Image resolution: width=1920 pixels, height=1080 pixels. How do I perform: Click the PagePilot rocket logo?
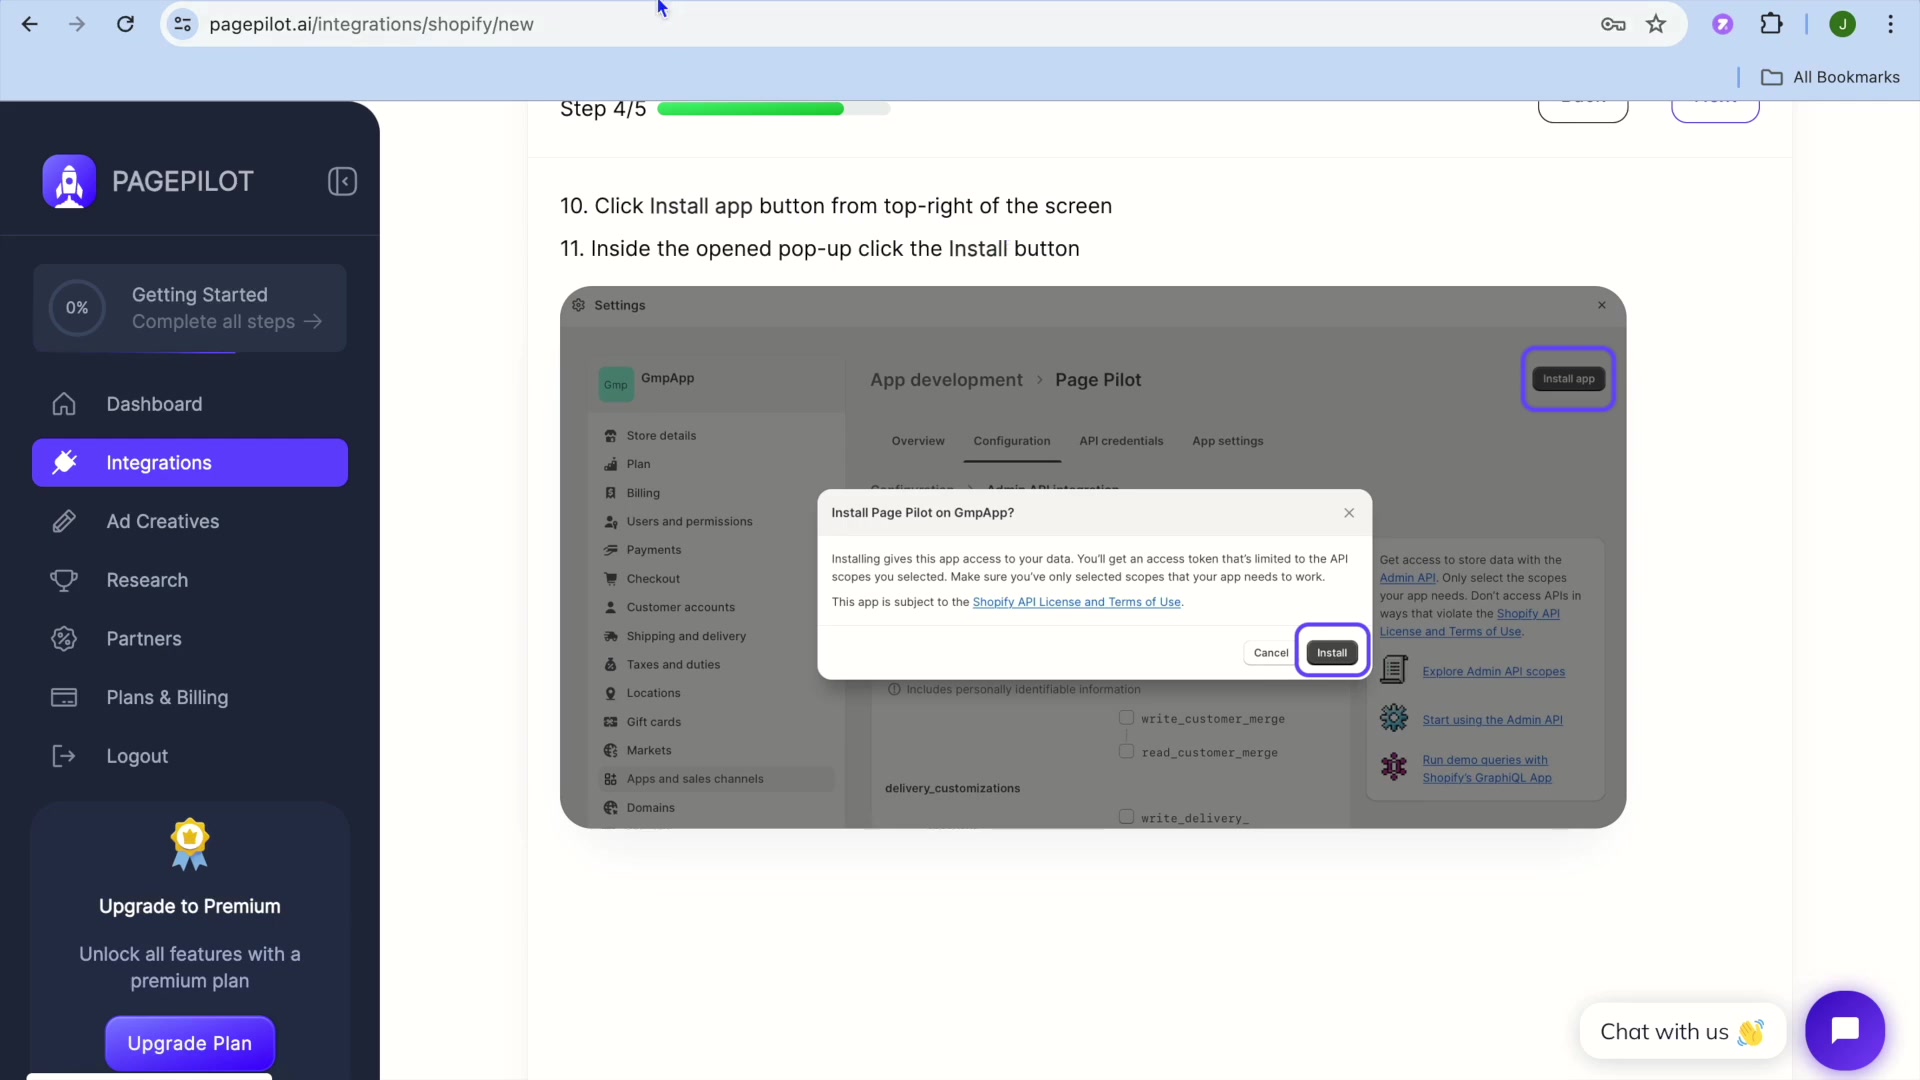pos(69,181)
